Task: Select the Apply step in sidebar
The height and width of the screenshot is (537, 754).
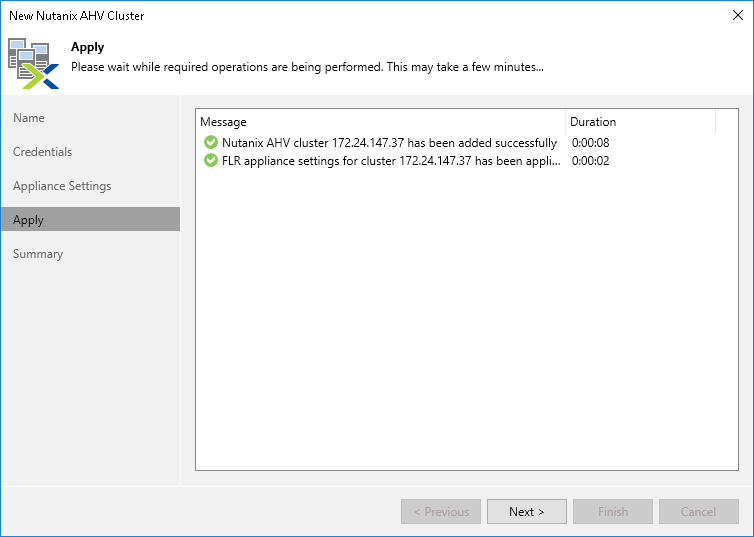Action: tap(90, 220)
